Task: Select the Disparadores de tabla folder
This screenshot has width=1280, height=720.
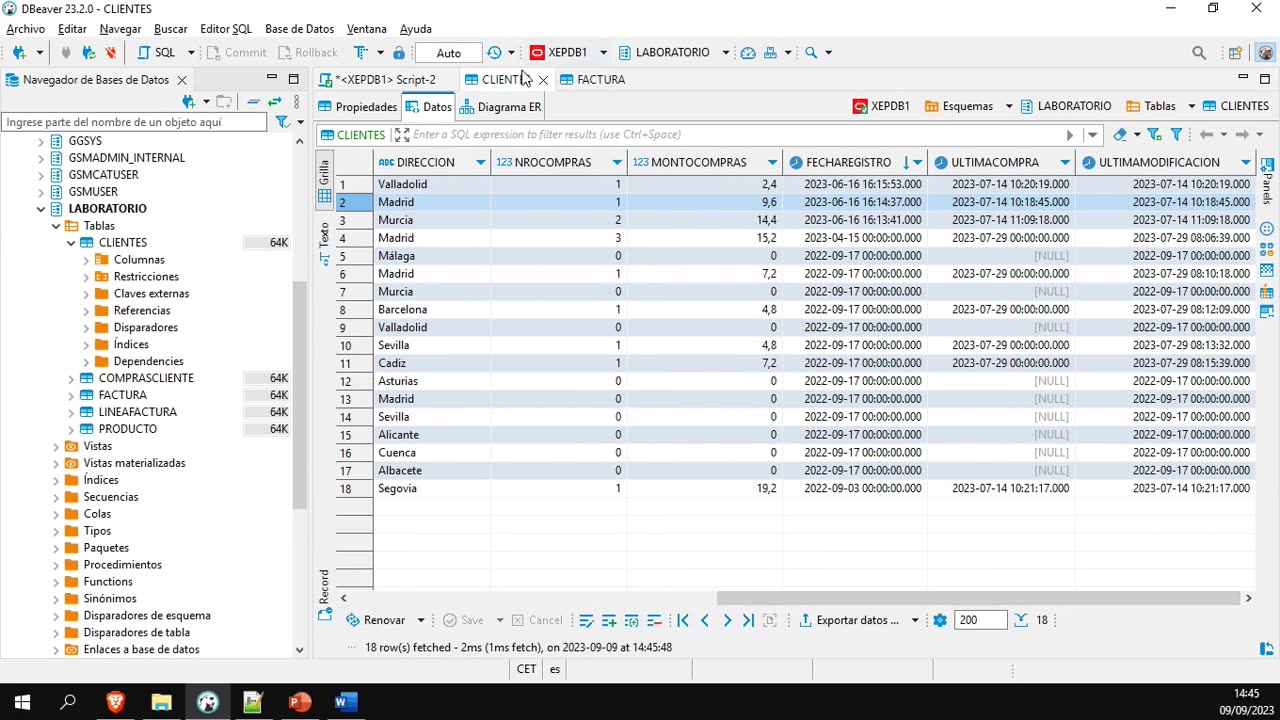Action: 136,633
